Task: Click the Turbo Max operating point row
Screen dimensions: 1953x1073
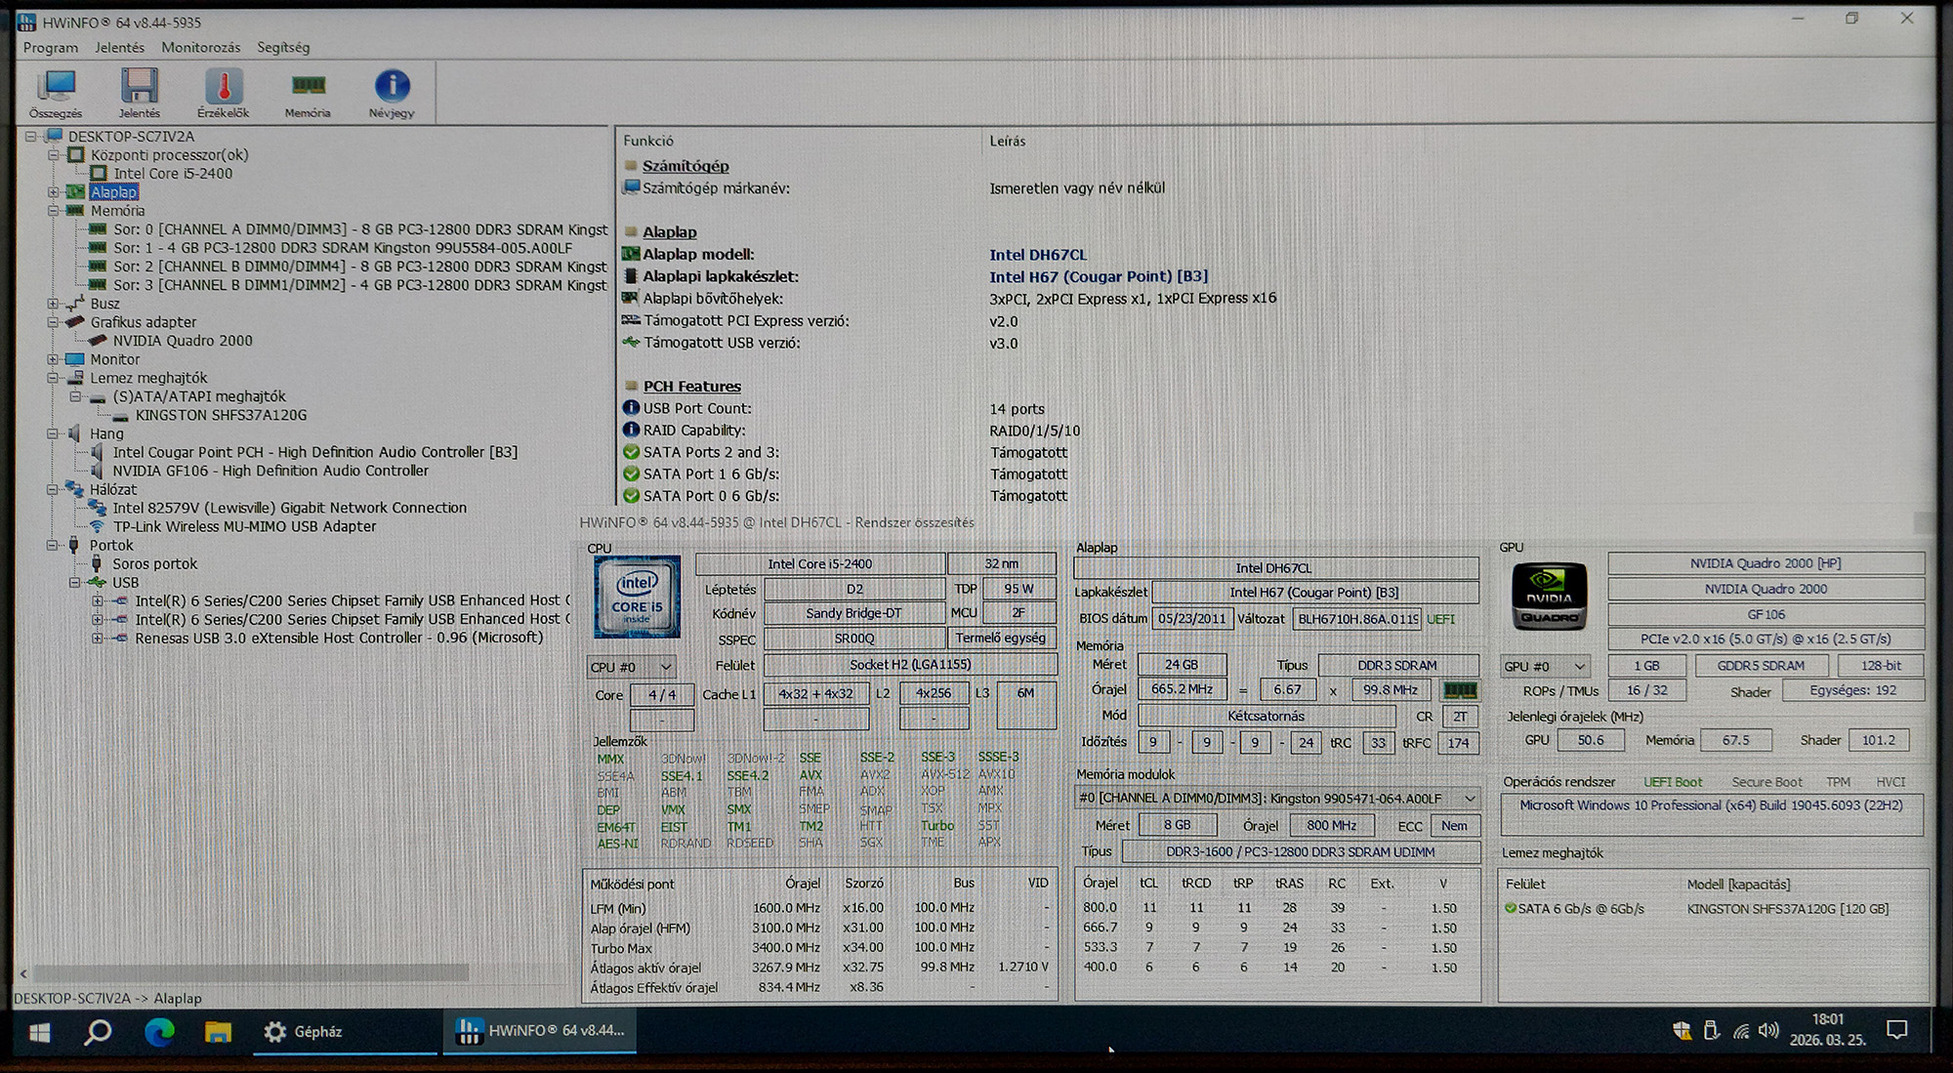Action: 820,948
